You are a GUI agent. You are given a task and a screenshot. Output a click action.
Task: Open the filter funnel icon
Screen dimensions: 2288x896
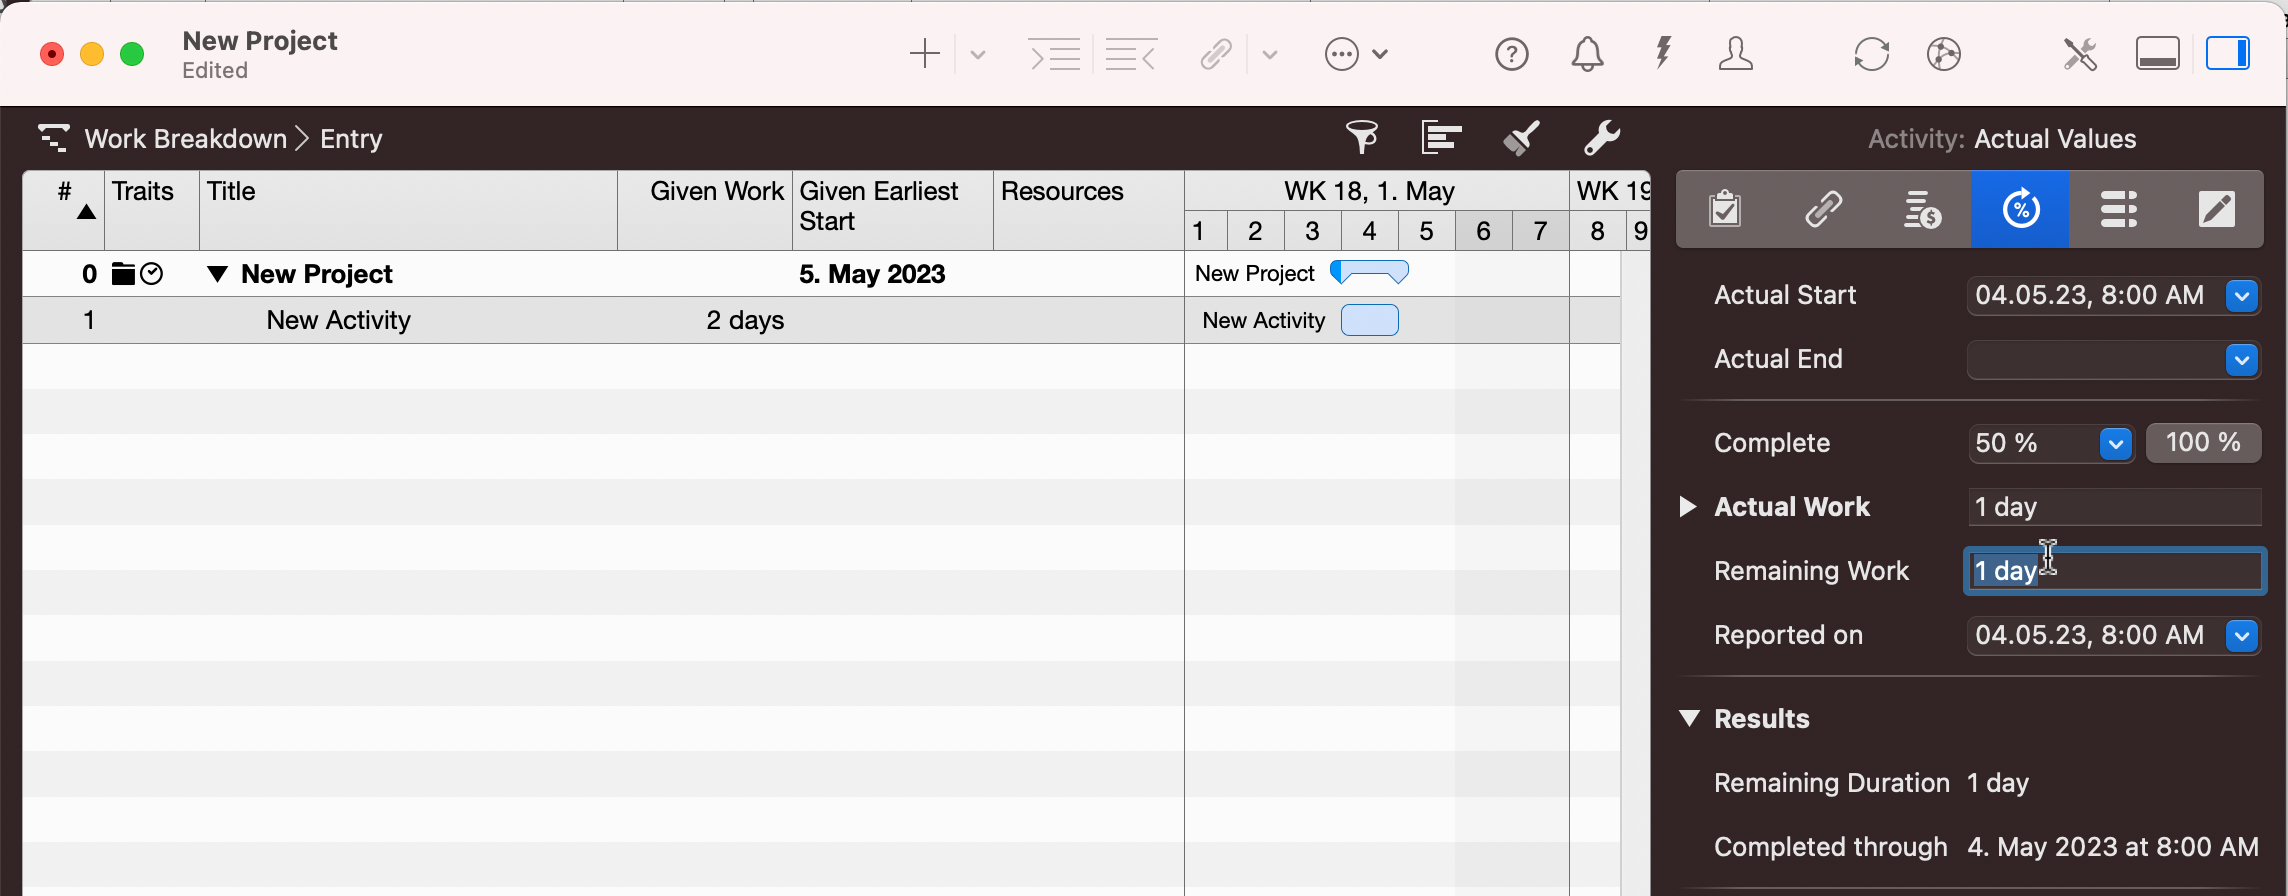pos(1362,137)
